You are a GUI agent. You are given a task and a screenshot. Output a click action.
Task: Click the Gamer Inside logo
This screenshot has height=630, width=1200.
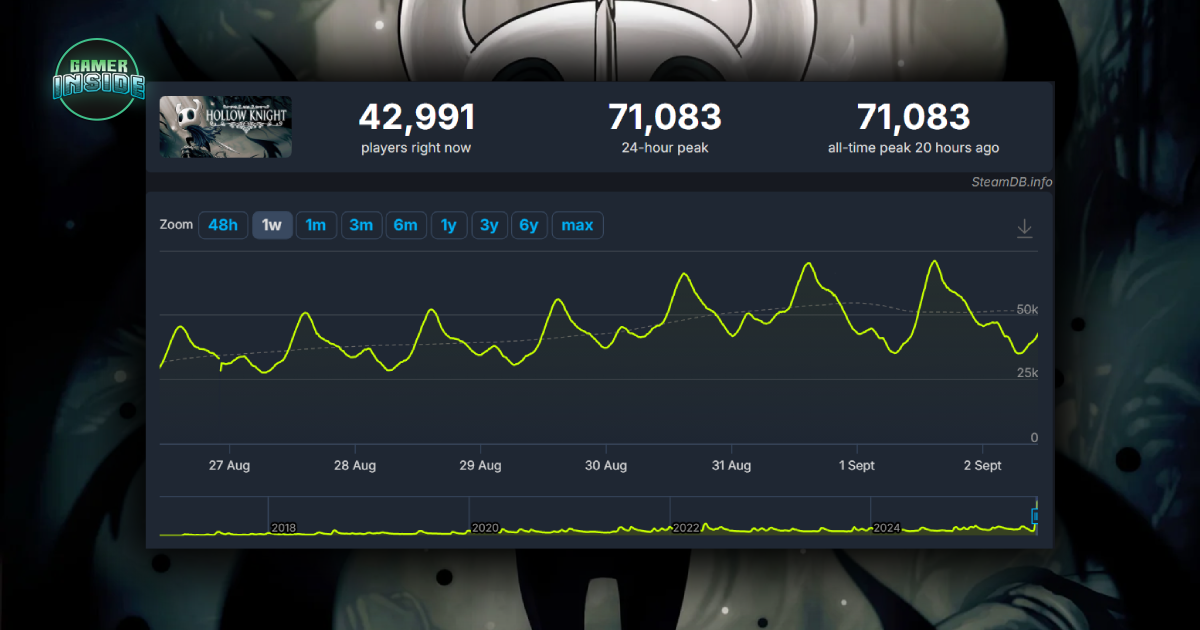pos(98,80)
